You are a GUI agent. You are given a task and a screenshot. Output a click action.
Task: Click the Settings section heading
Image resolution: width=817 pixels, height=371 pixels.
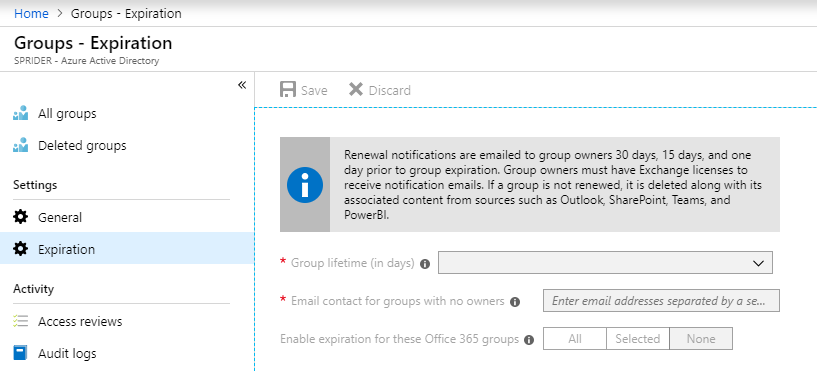35,185
